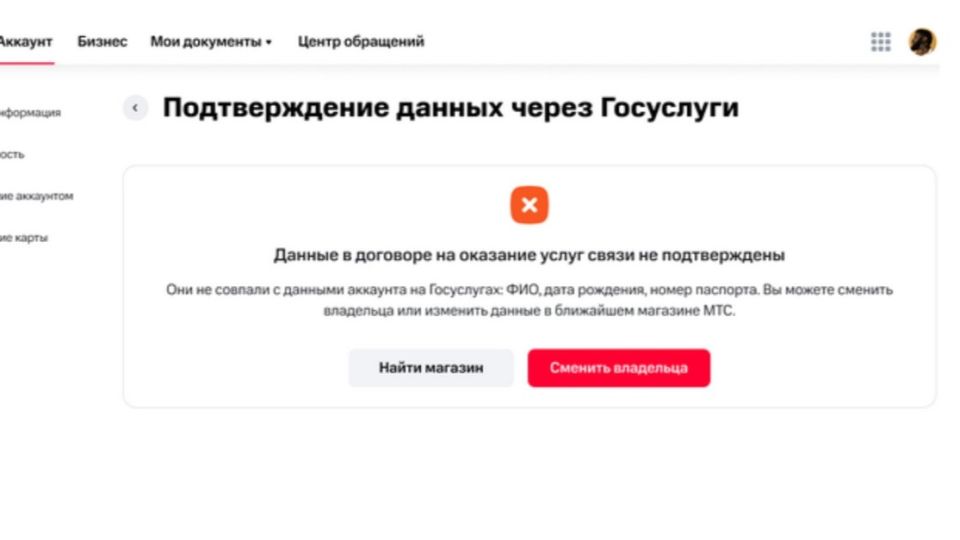The height and width of the screenshot is (540, 960).
Task: Switch to the Аккаунт tab
Action: [x=26, y=42]
